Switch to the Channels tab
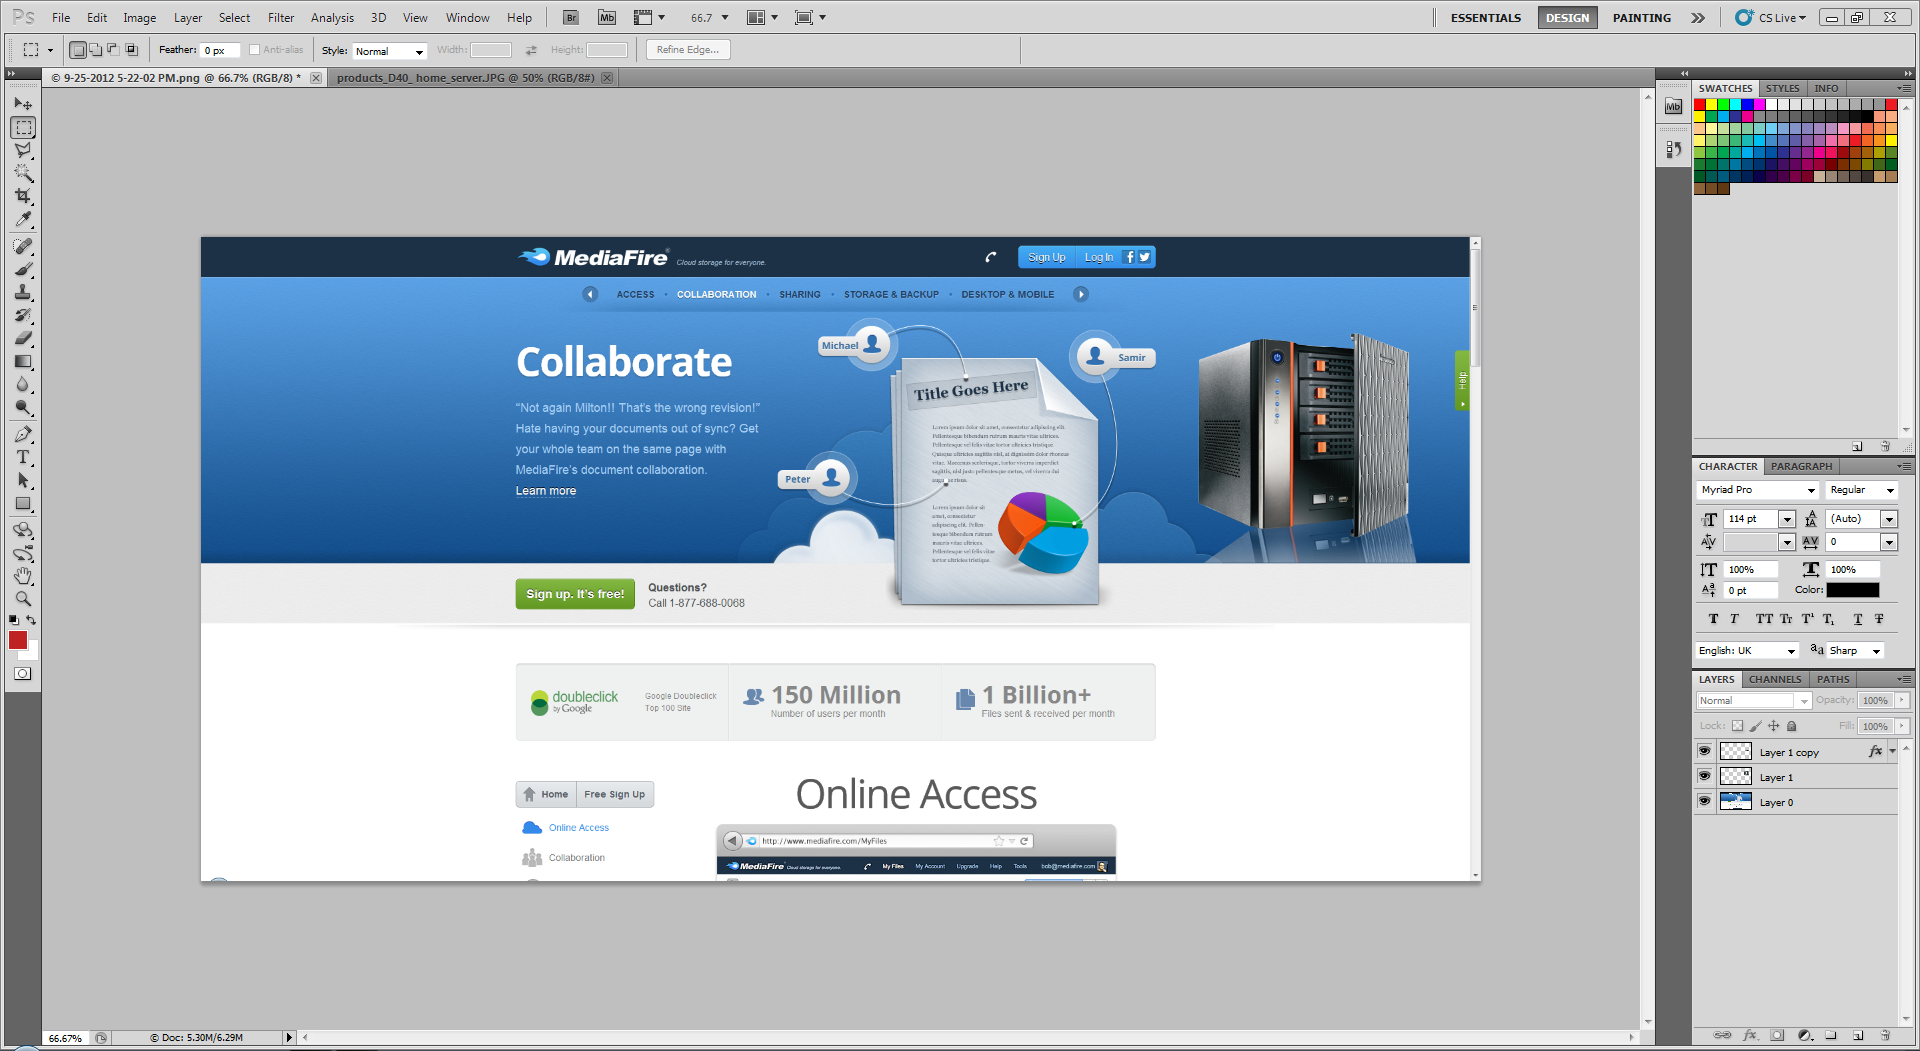This screenshot has width=1920, height=1051. pos(1775,679)
